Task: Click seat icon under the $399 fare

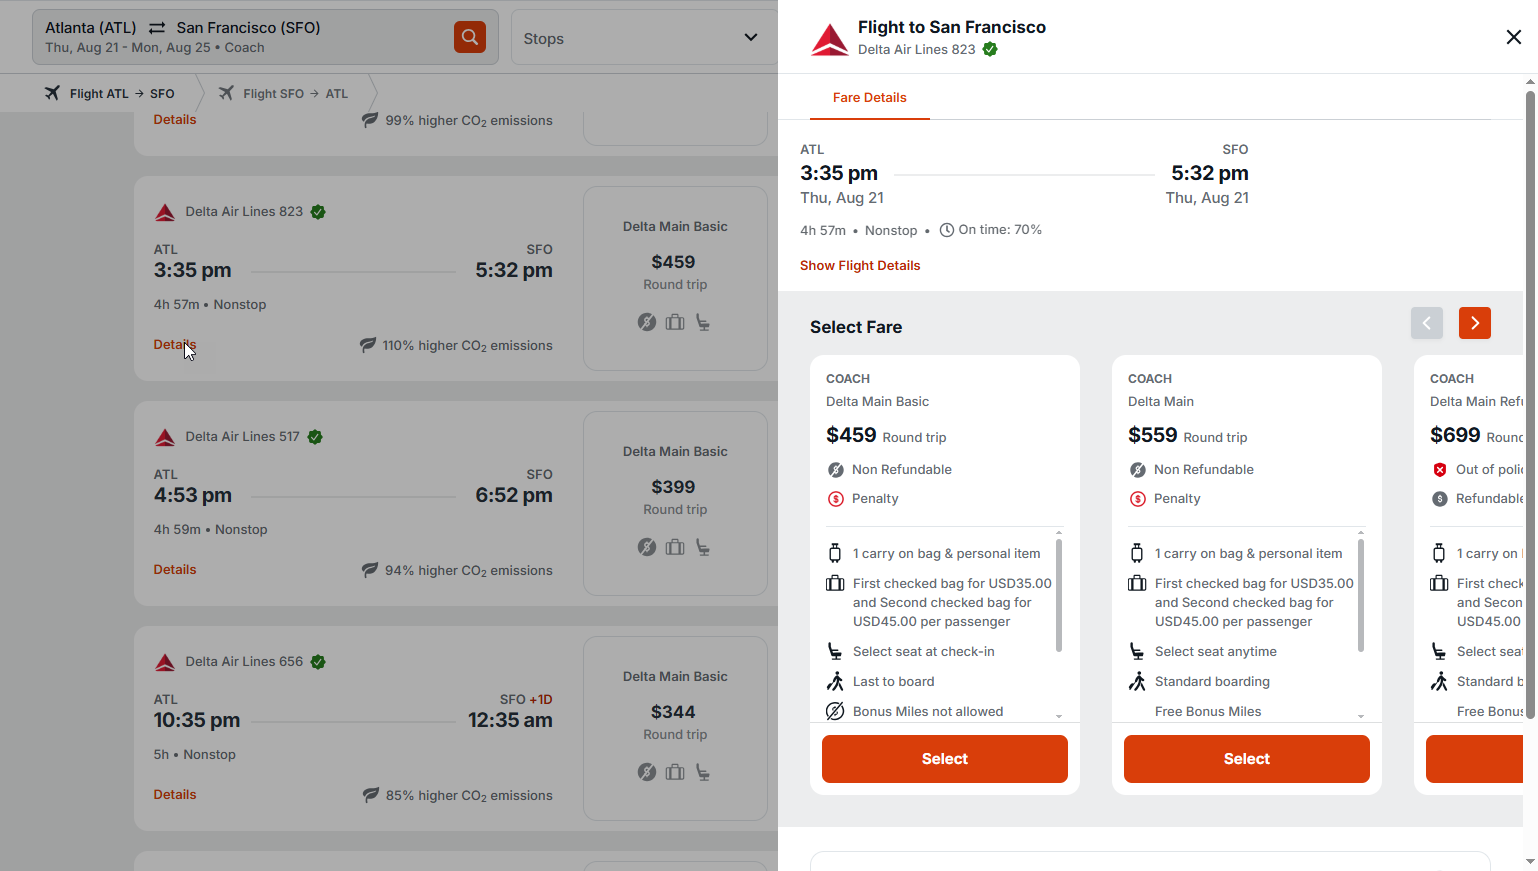Action: pyautogui.click(x=703, y=547)
